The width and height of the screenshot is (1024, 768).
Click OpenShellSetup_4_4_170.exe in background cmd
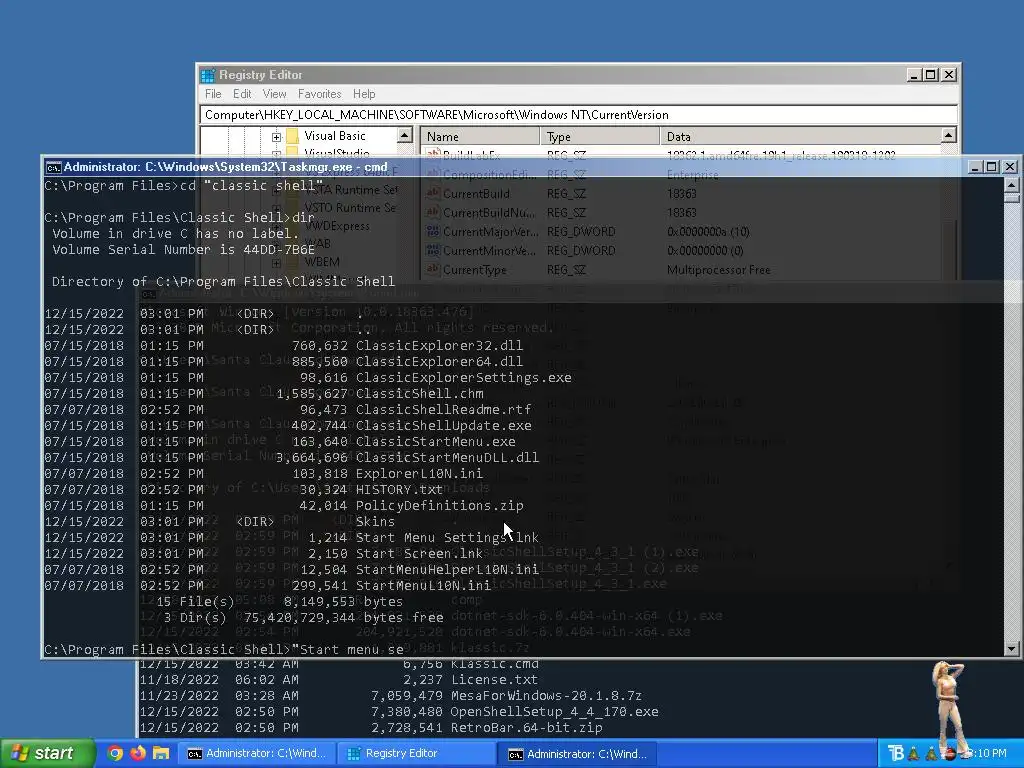pos(554,712)
